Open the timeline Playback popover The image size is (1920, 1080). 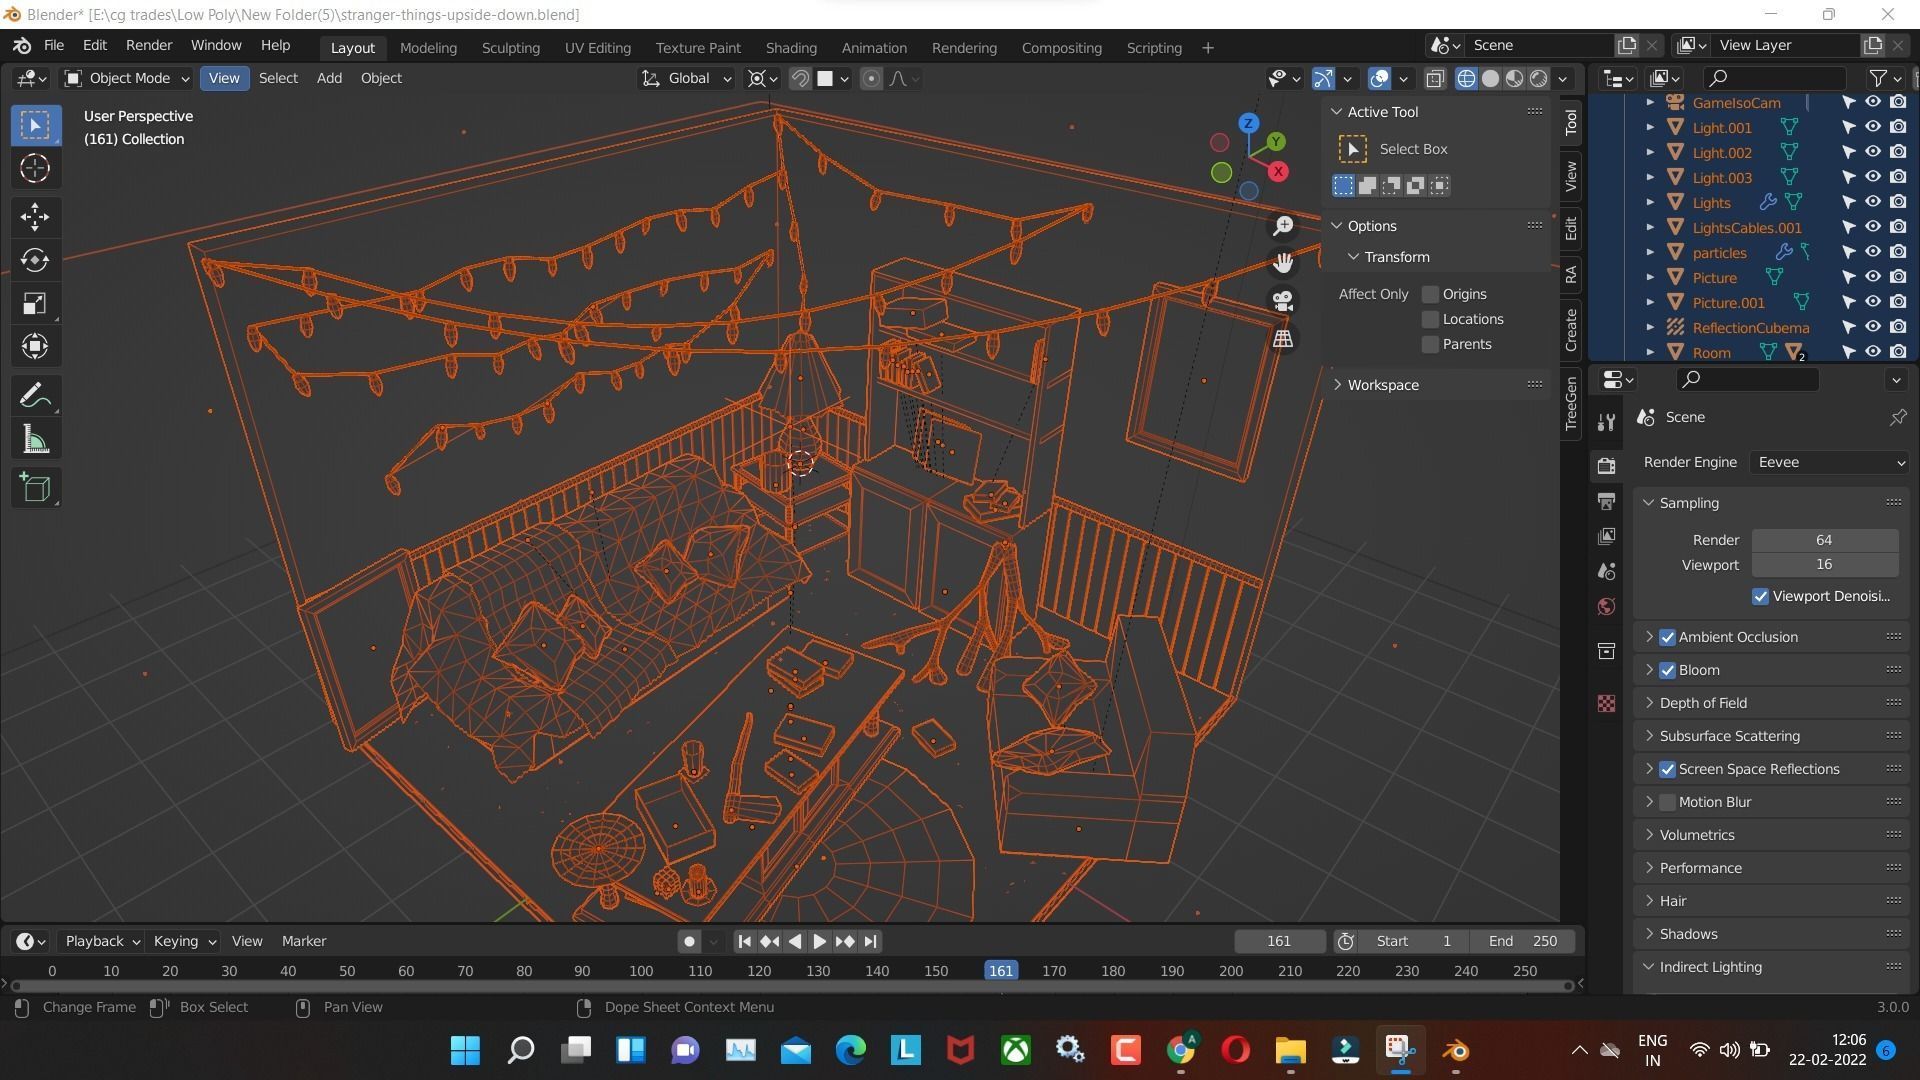(102, 941)
